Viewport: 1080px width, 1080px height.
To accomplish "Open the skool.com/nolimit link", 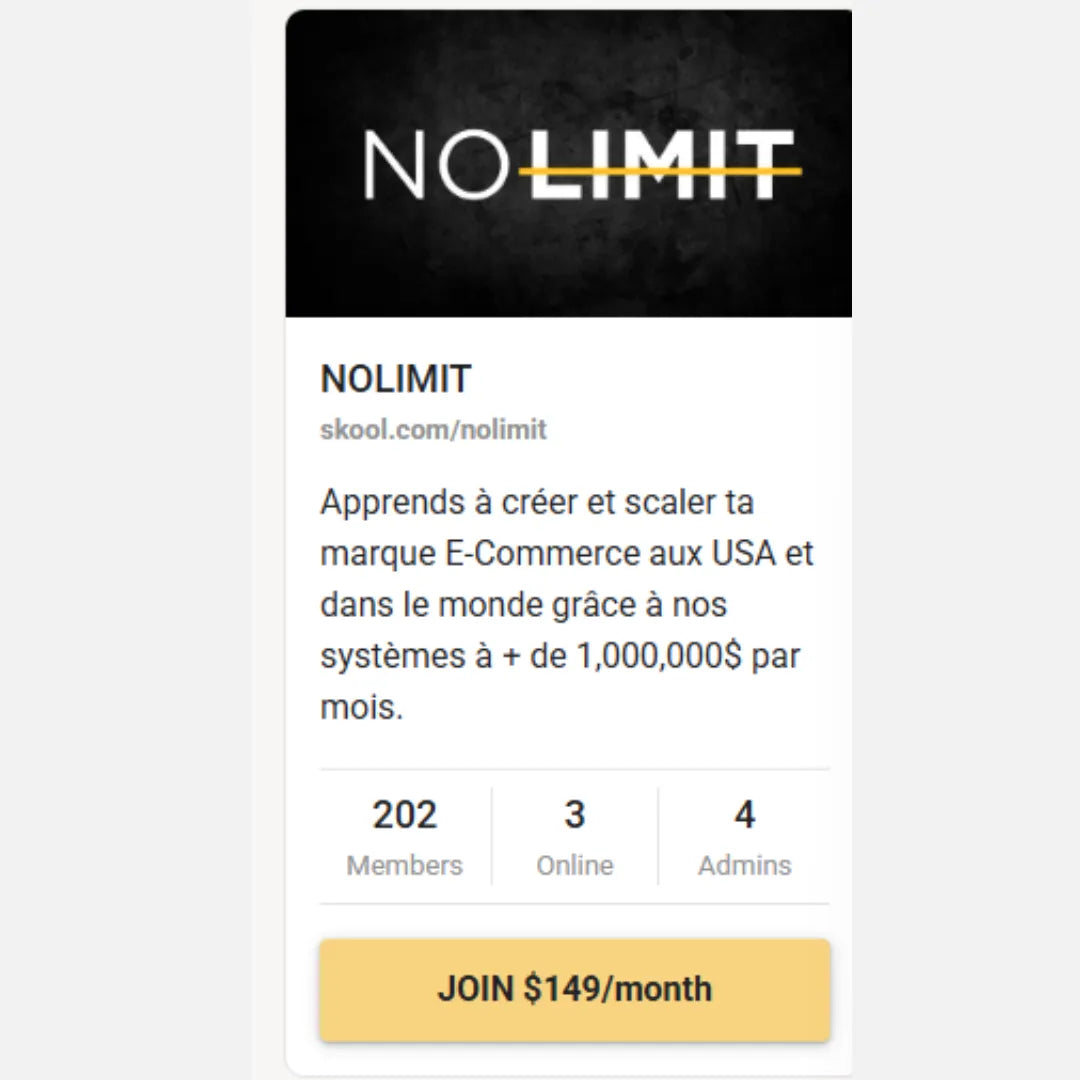I will [433, 430].
